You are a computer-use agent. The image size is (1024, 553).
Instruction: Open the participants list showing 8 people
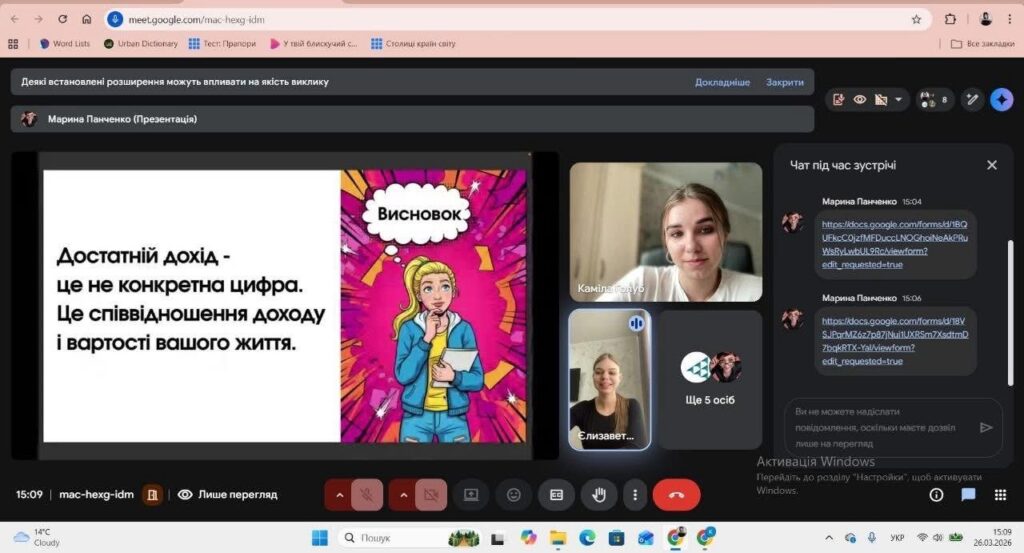[x=935, y=99]
